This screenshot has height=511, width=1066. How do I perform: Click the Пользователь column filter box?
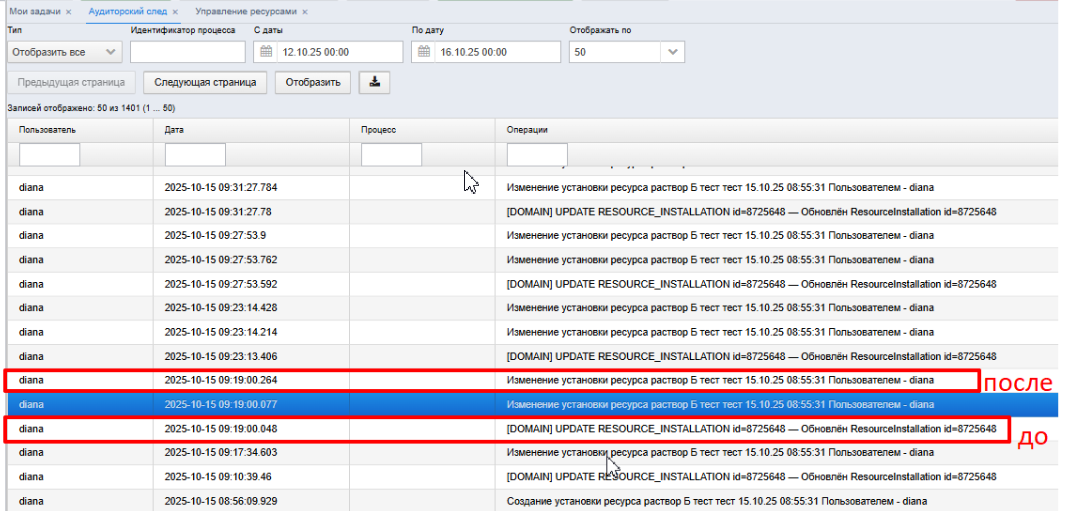(x=50, y=155)
